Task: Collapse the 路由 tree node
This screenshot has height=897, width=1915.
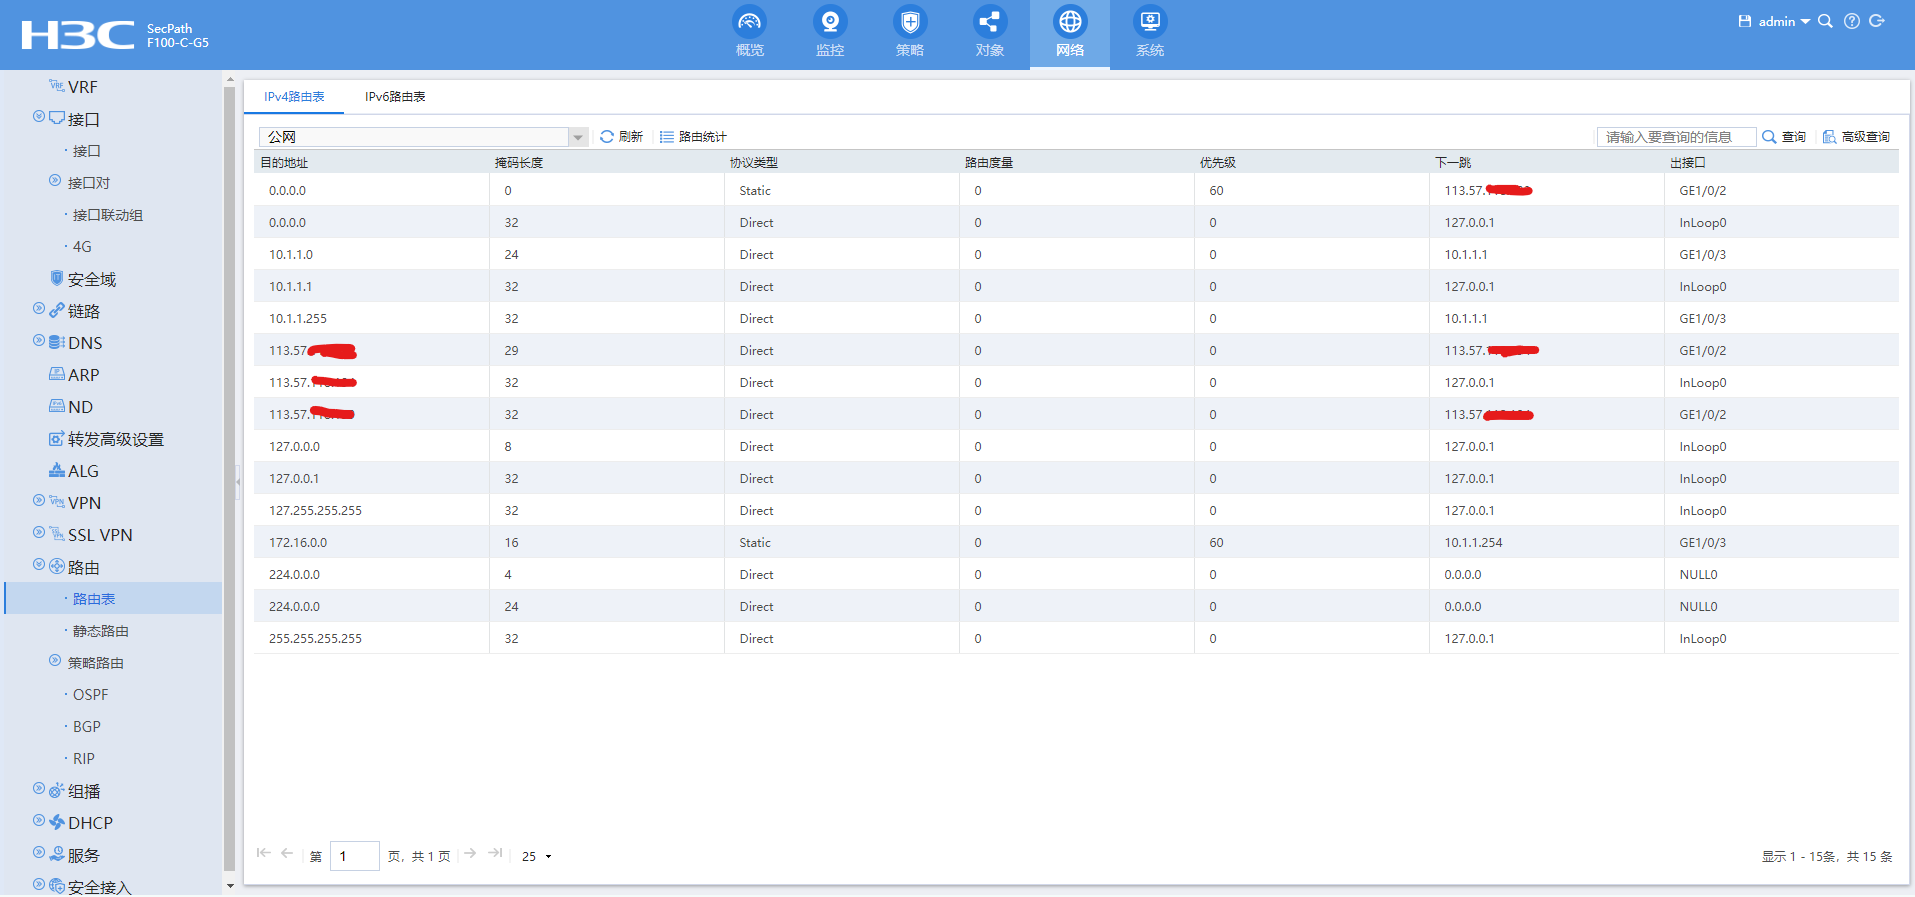Action: click(39, 565)
